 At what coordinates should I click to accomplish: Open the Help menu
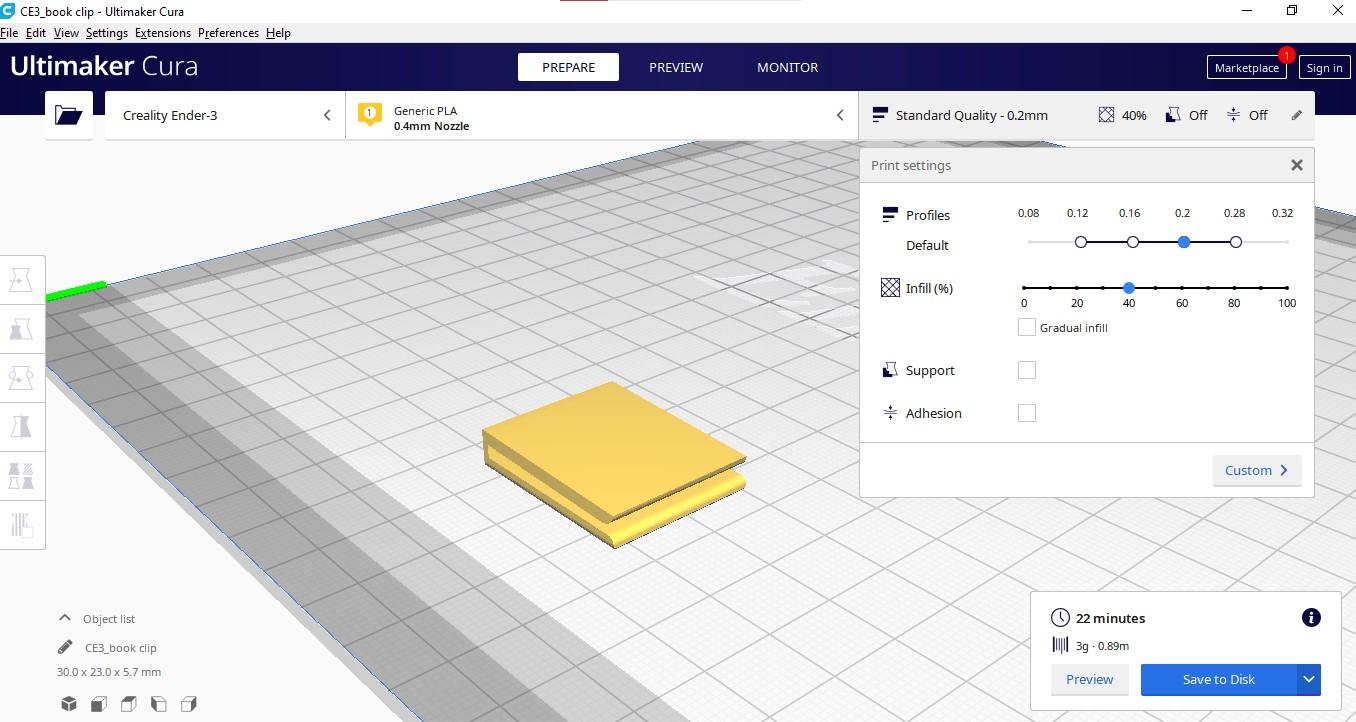point(278,33)
